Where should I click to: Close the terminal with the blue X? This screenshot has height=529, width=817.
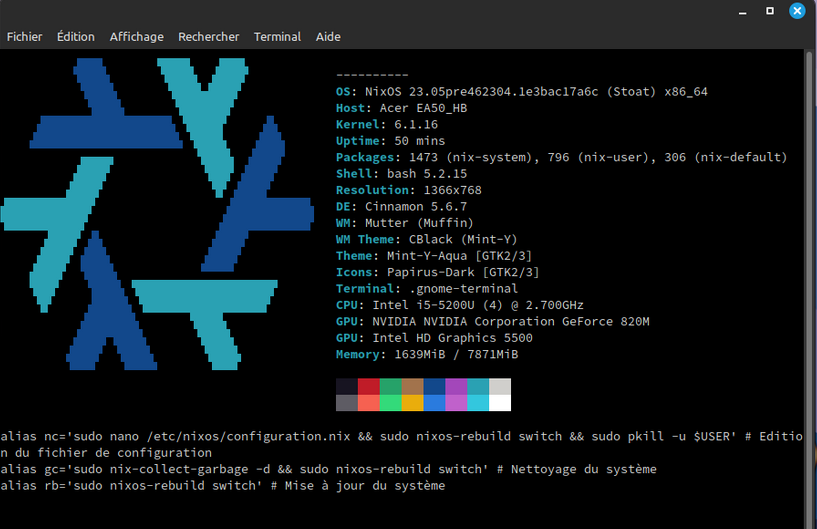point(797,11)
